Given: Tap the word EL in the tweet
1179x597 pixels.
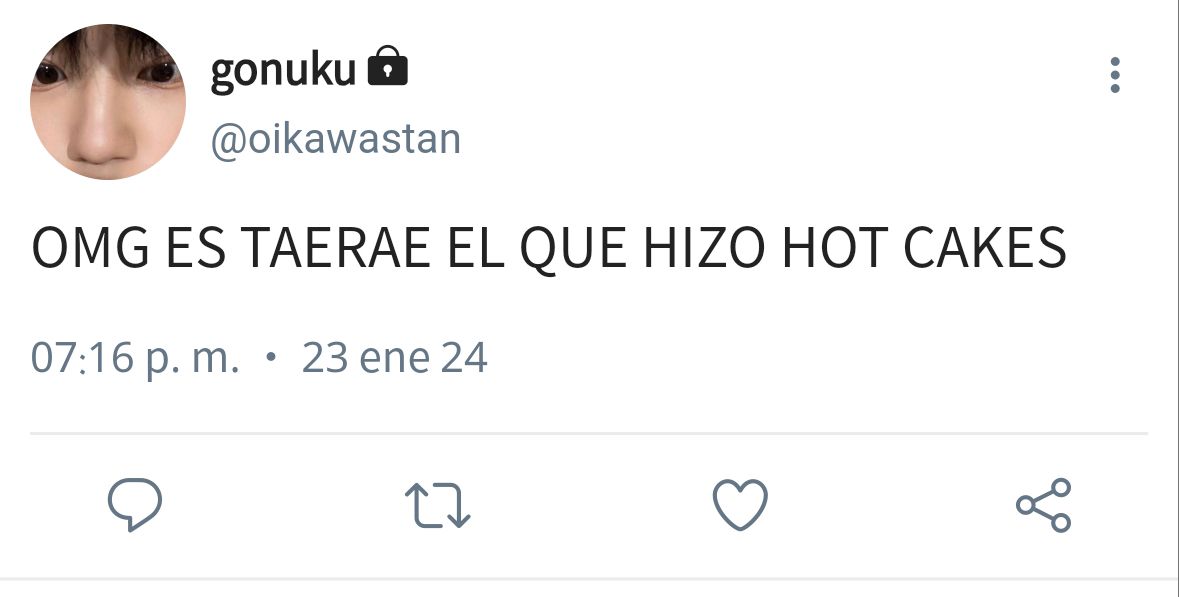Looking at the screenshot, I should (x=475, y=248).
